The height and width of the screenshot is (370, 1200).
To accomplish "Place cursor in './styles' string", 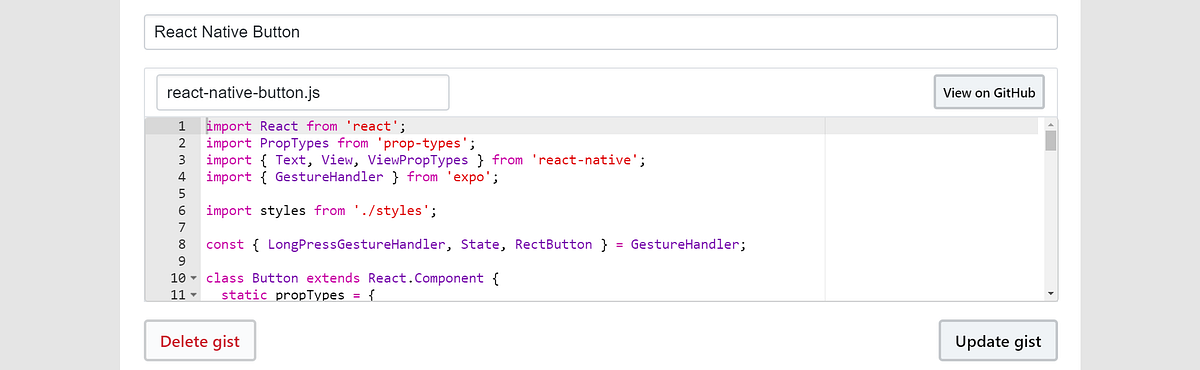I will coord(391,211).
